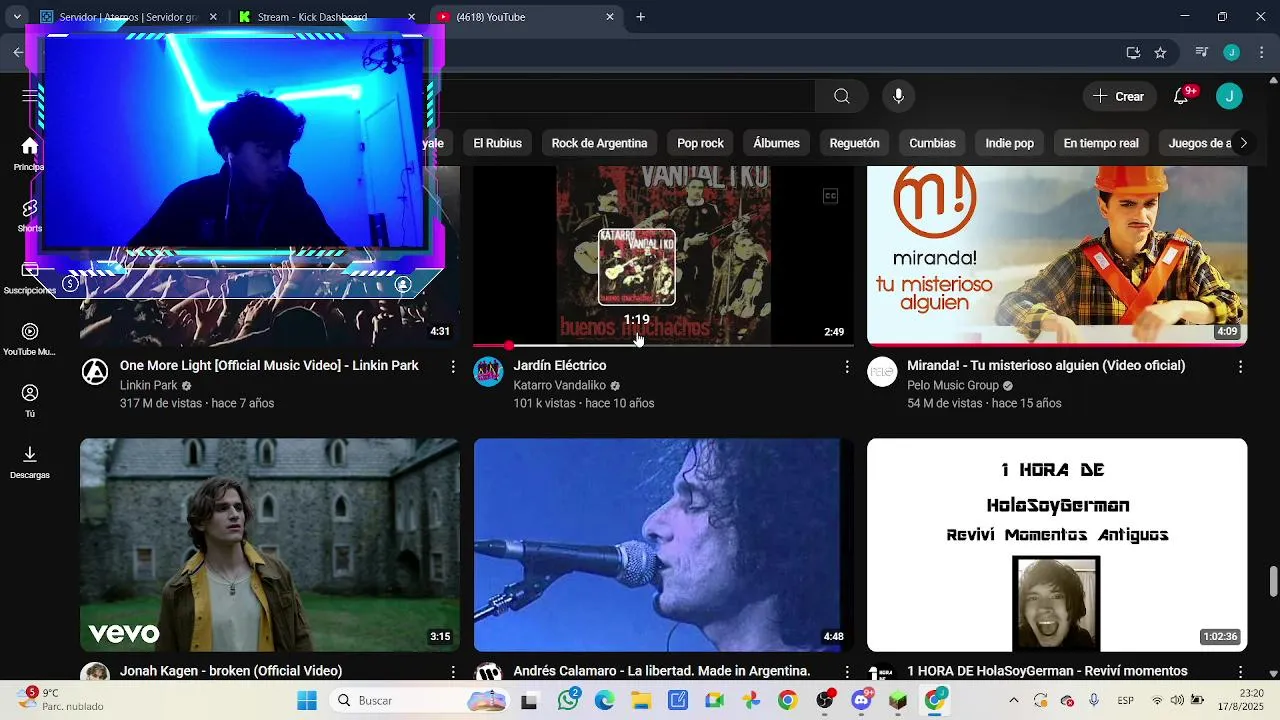Filter by Rock de Argentina chip
1280x720 pixels.
(x=599, y=143)
